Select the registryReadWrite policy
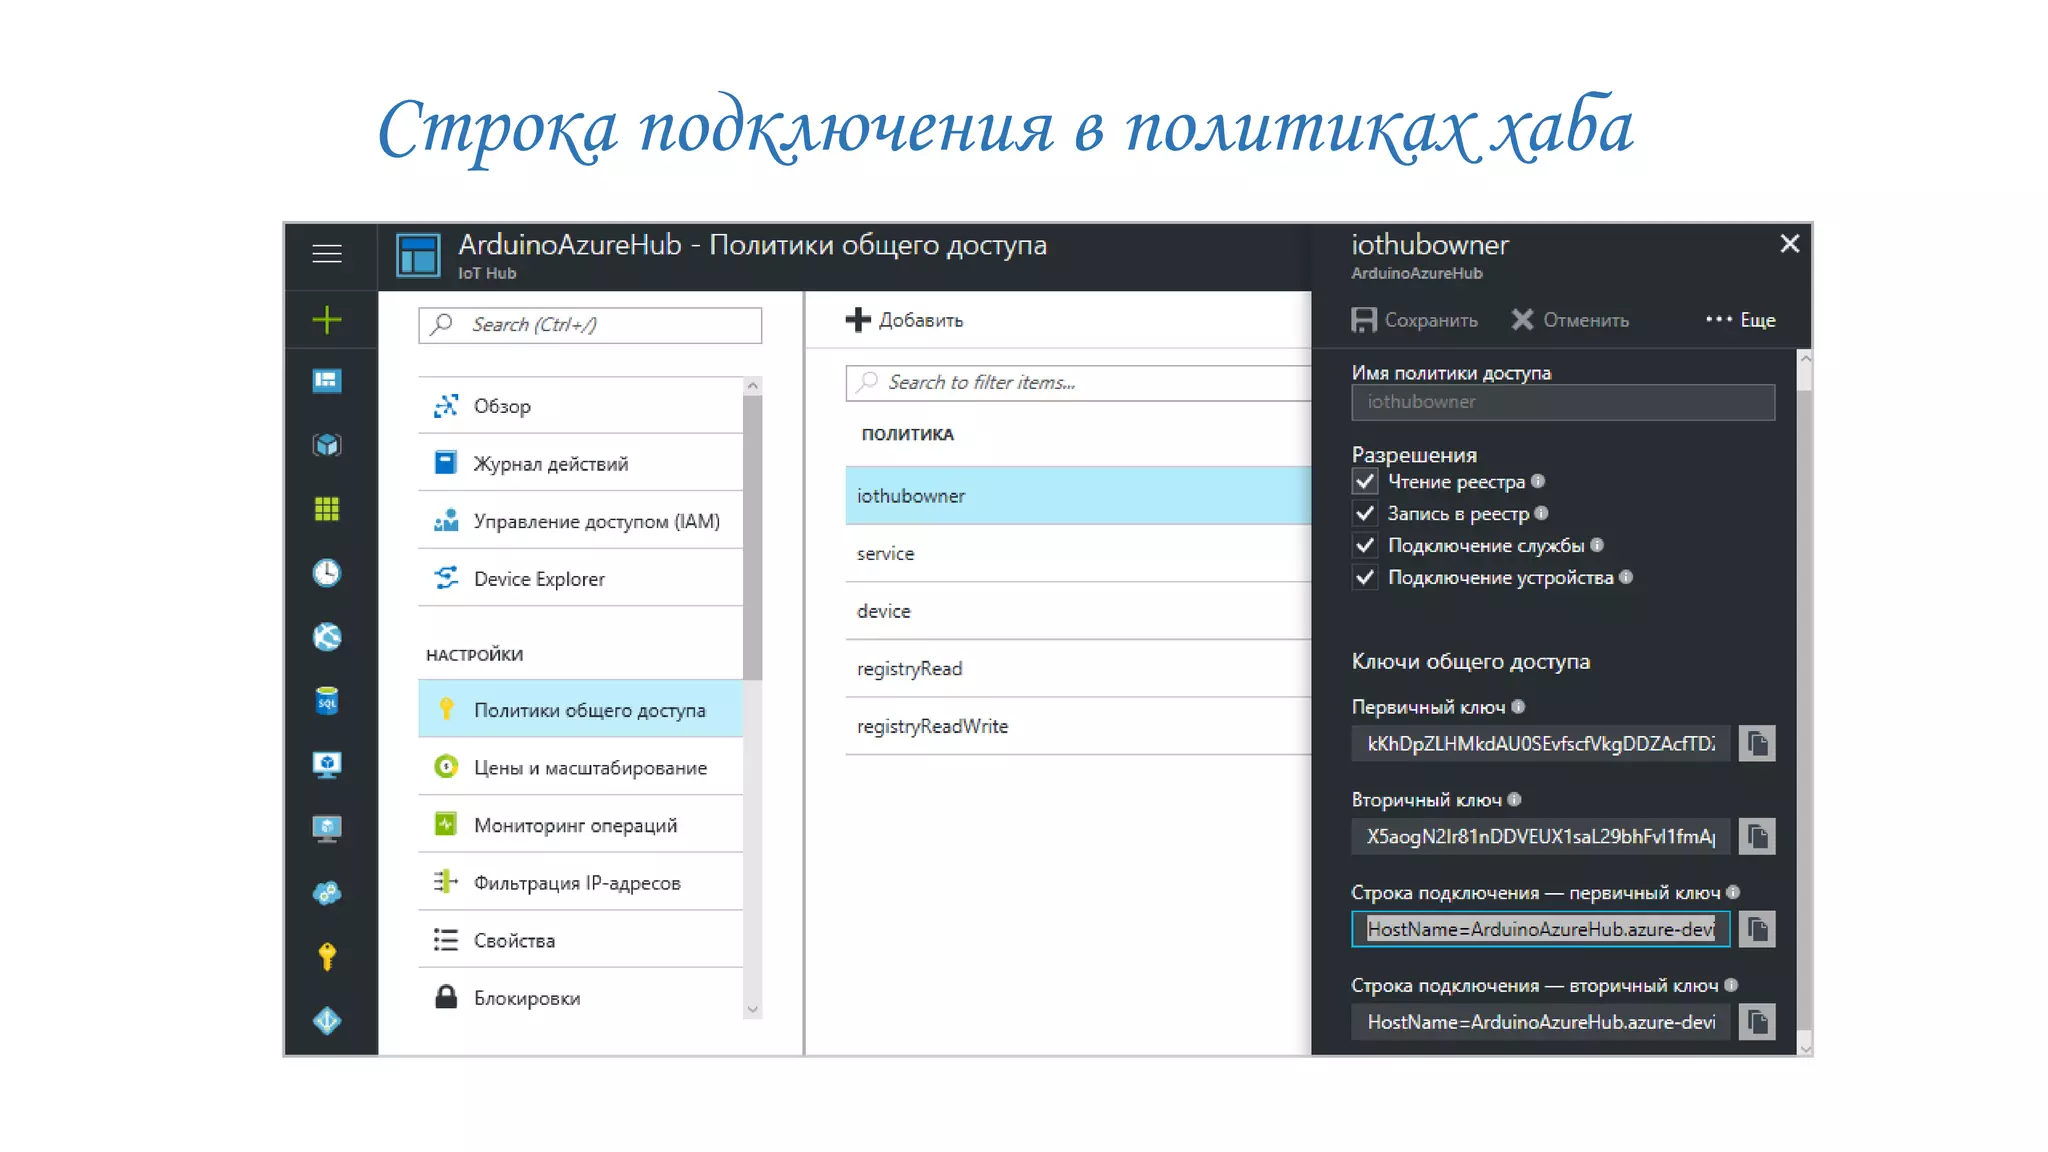 932,727
